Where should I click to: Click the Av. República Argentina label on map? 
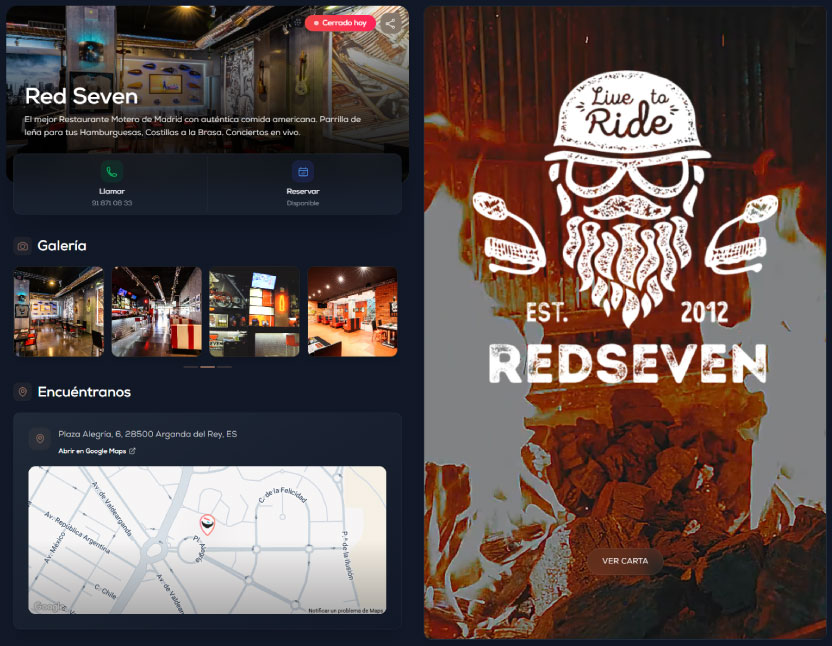pyautogui.click(x=77, y=532)
